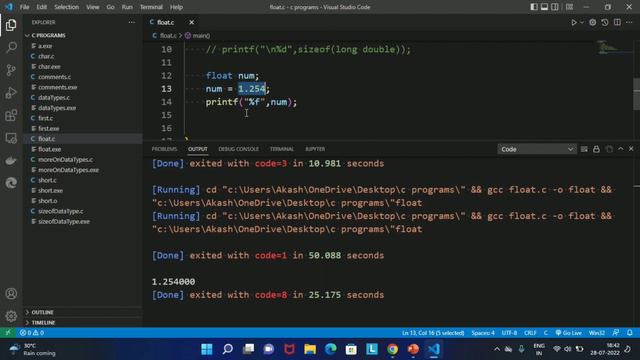Open the Docker view in activity bar
Viewport: 640px width, 360px height.
11,160
